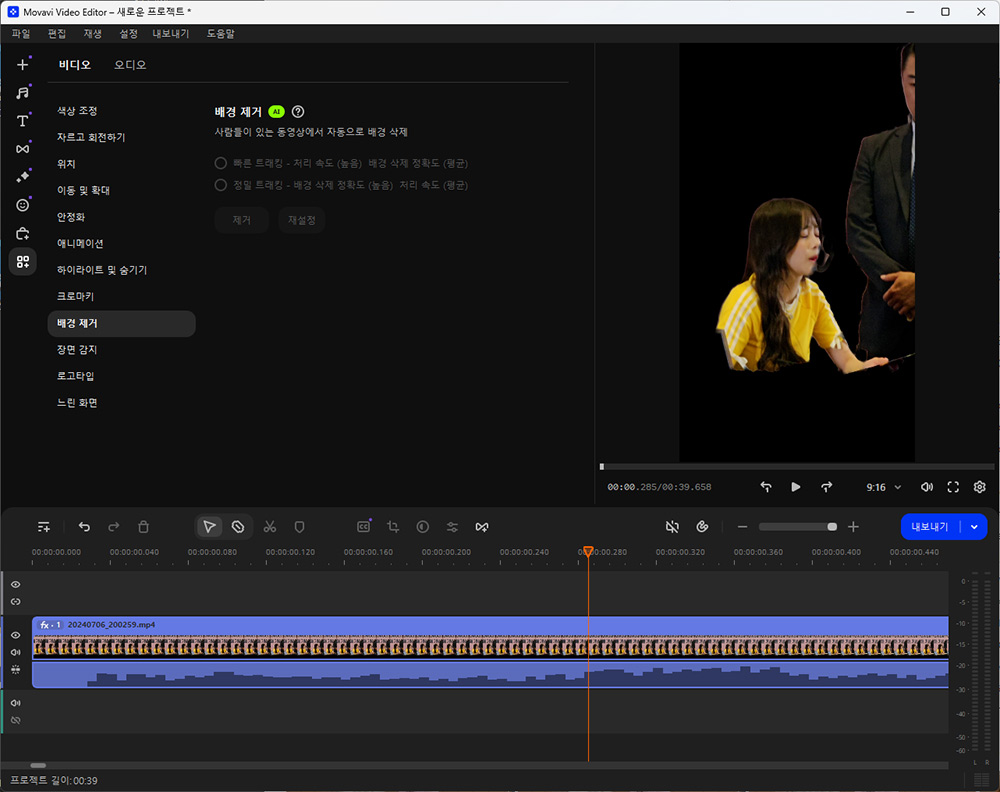Click the orange playhead marker on ruler
This screenshot has width=1000, height=792.
[x=588, y=551]
